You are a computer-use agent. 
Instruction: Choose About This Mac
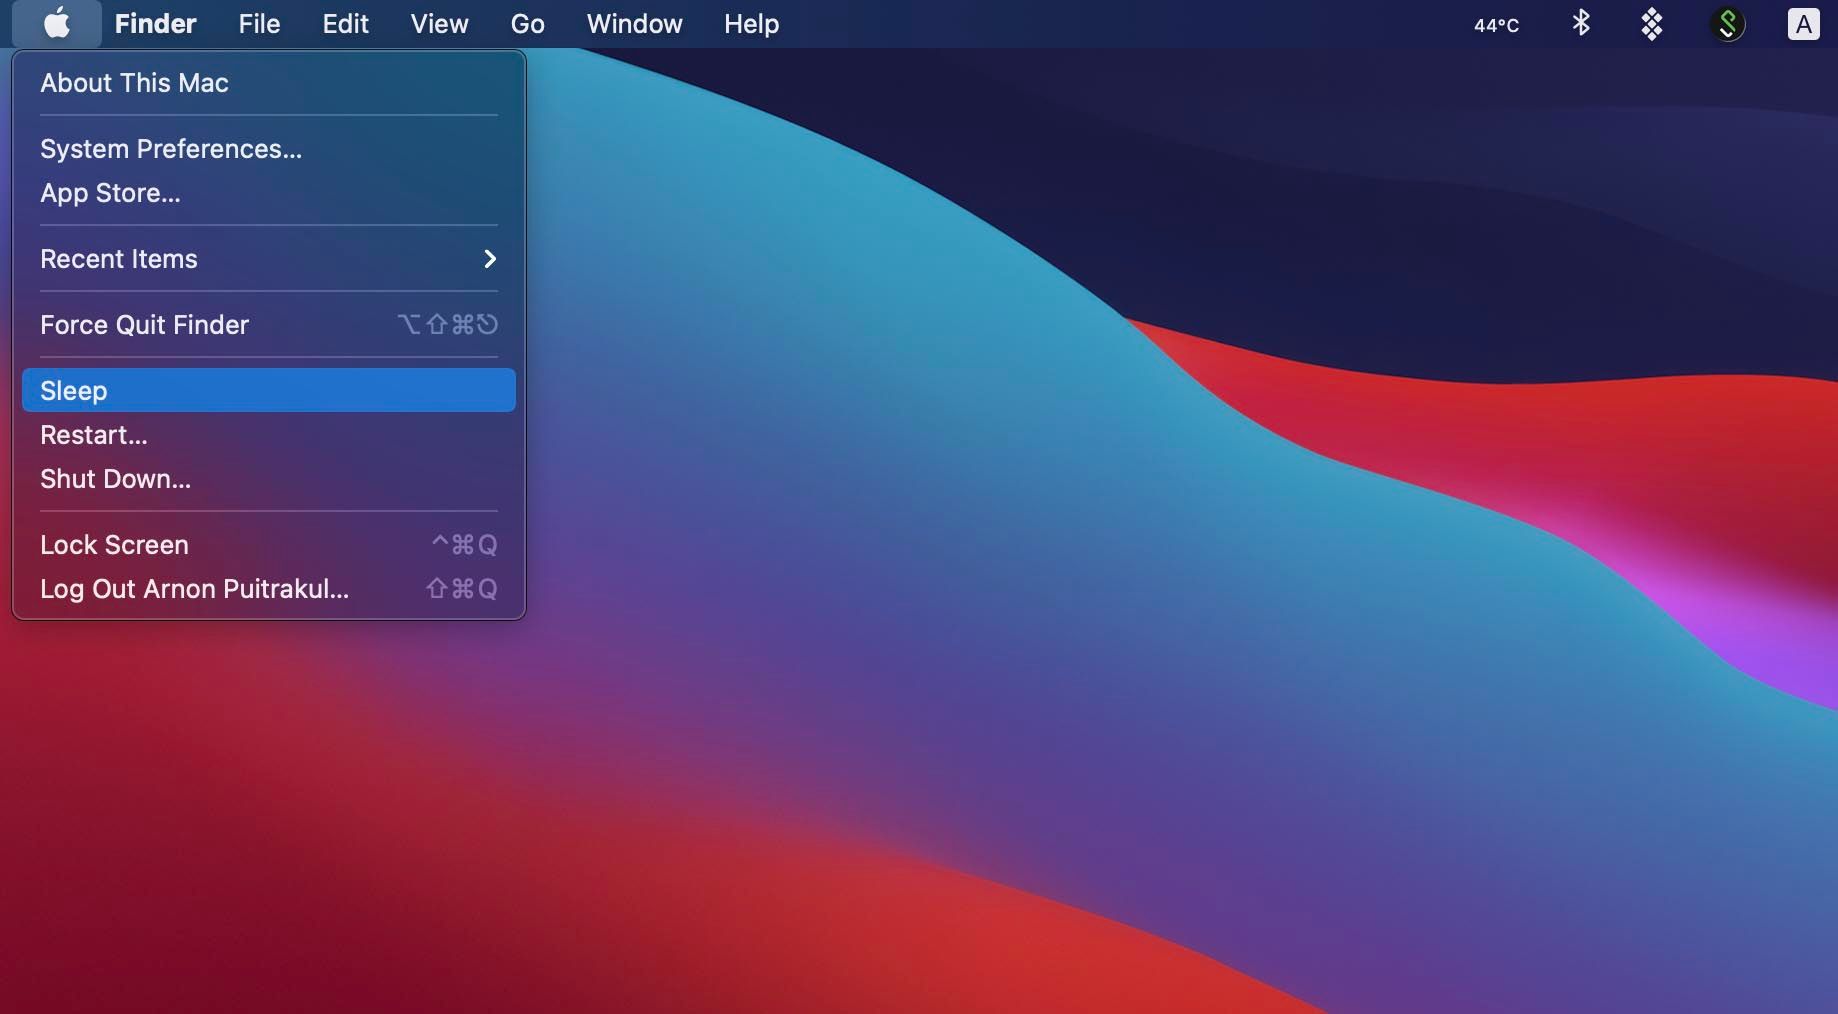[269, 83]
